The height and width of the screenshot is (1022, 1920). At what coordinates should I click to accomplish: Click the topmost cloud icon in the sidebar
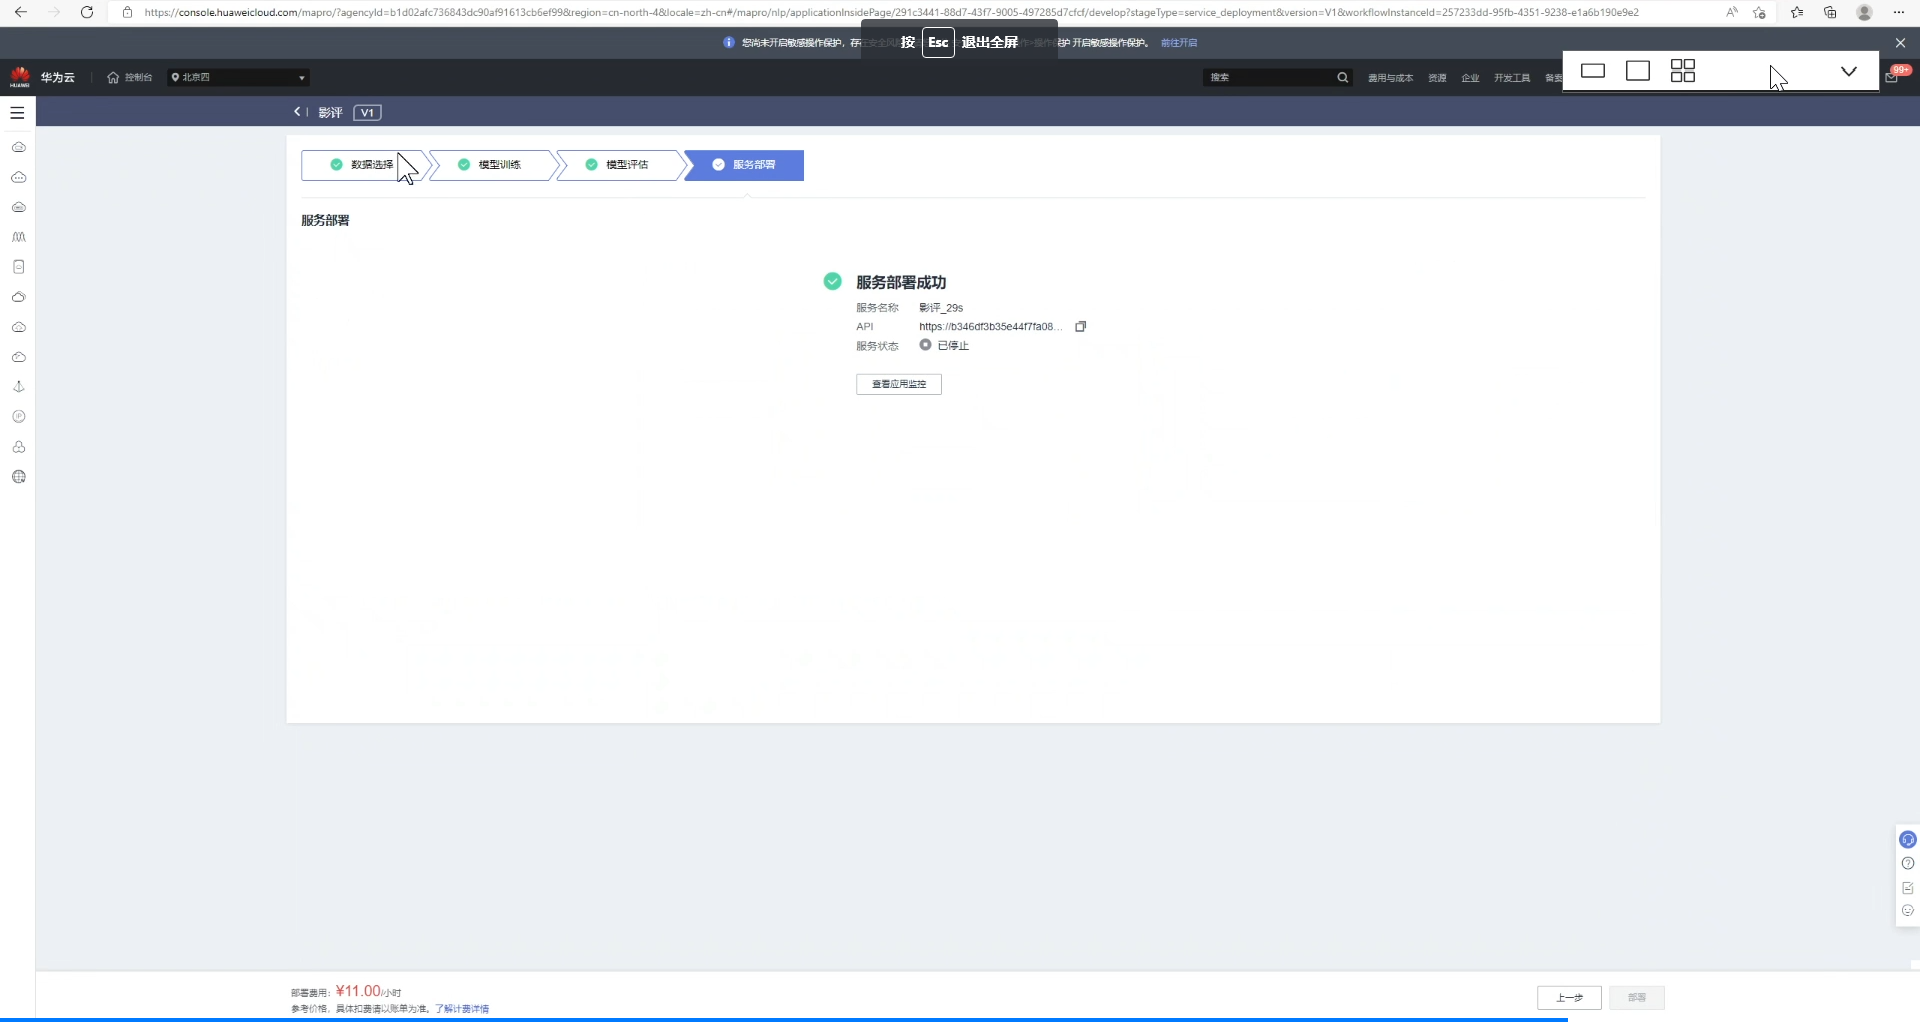click(18, 147)
